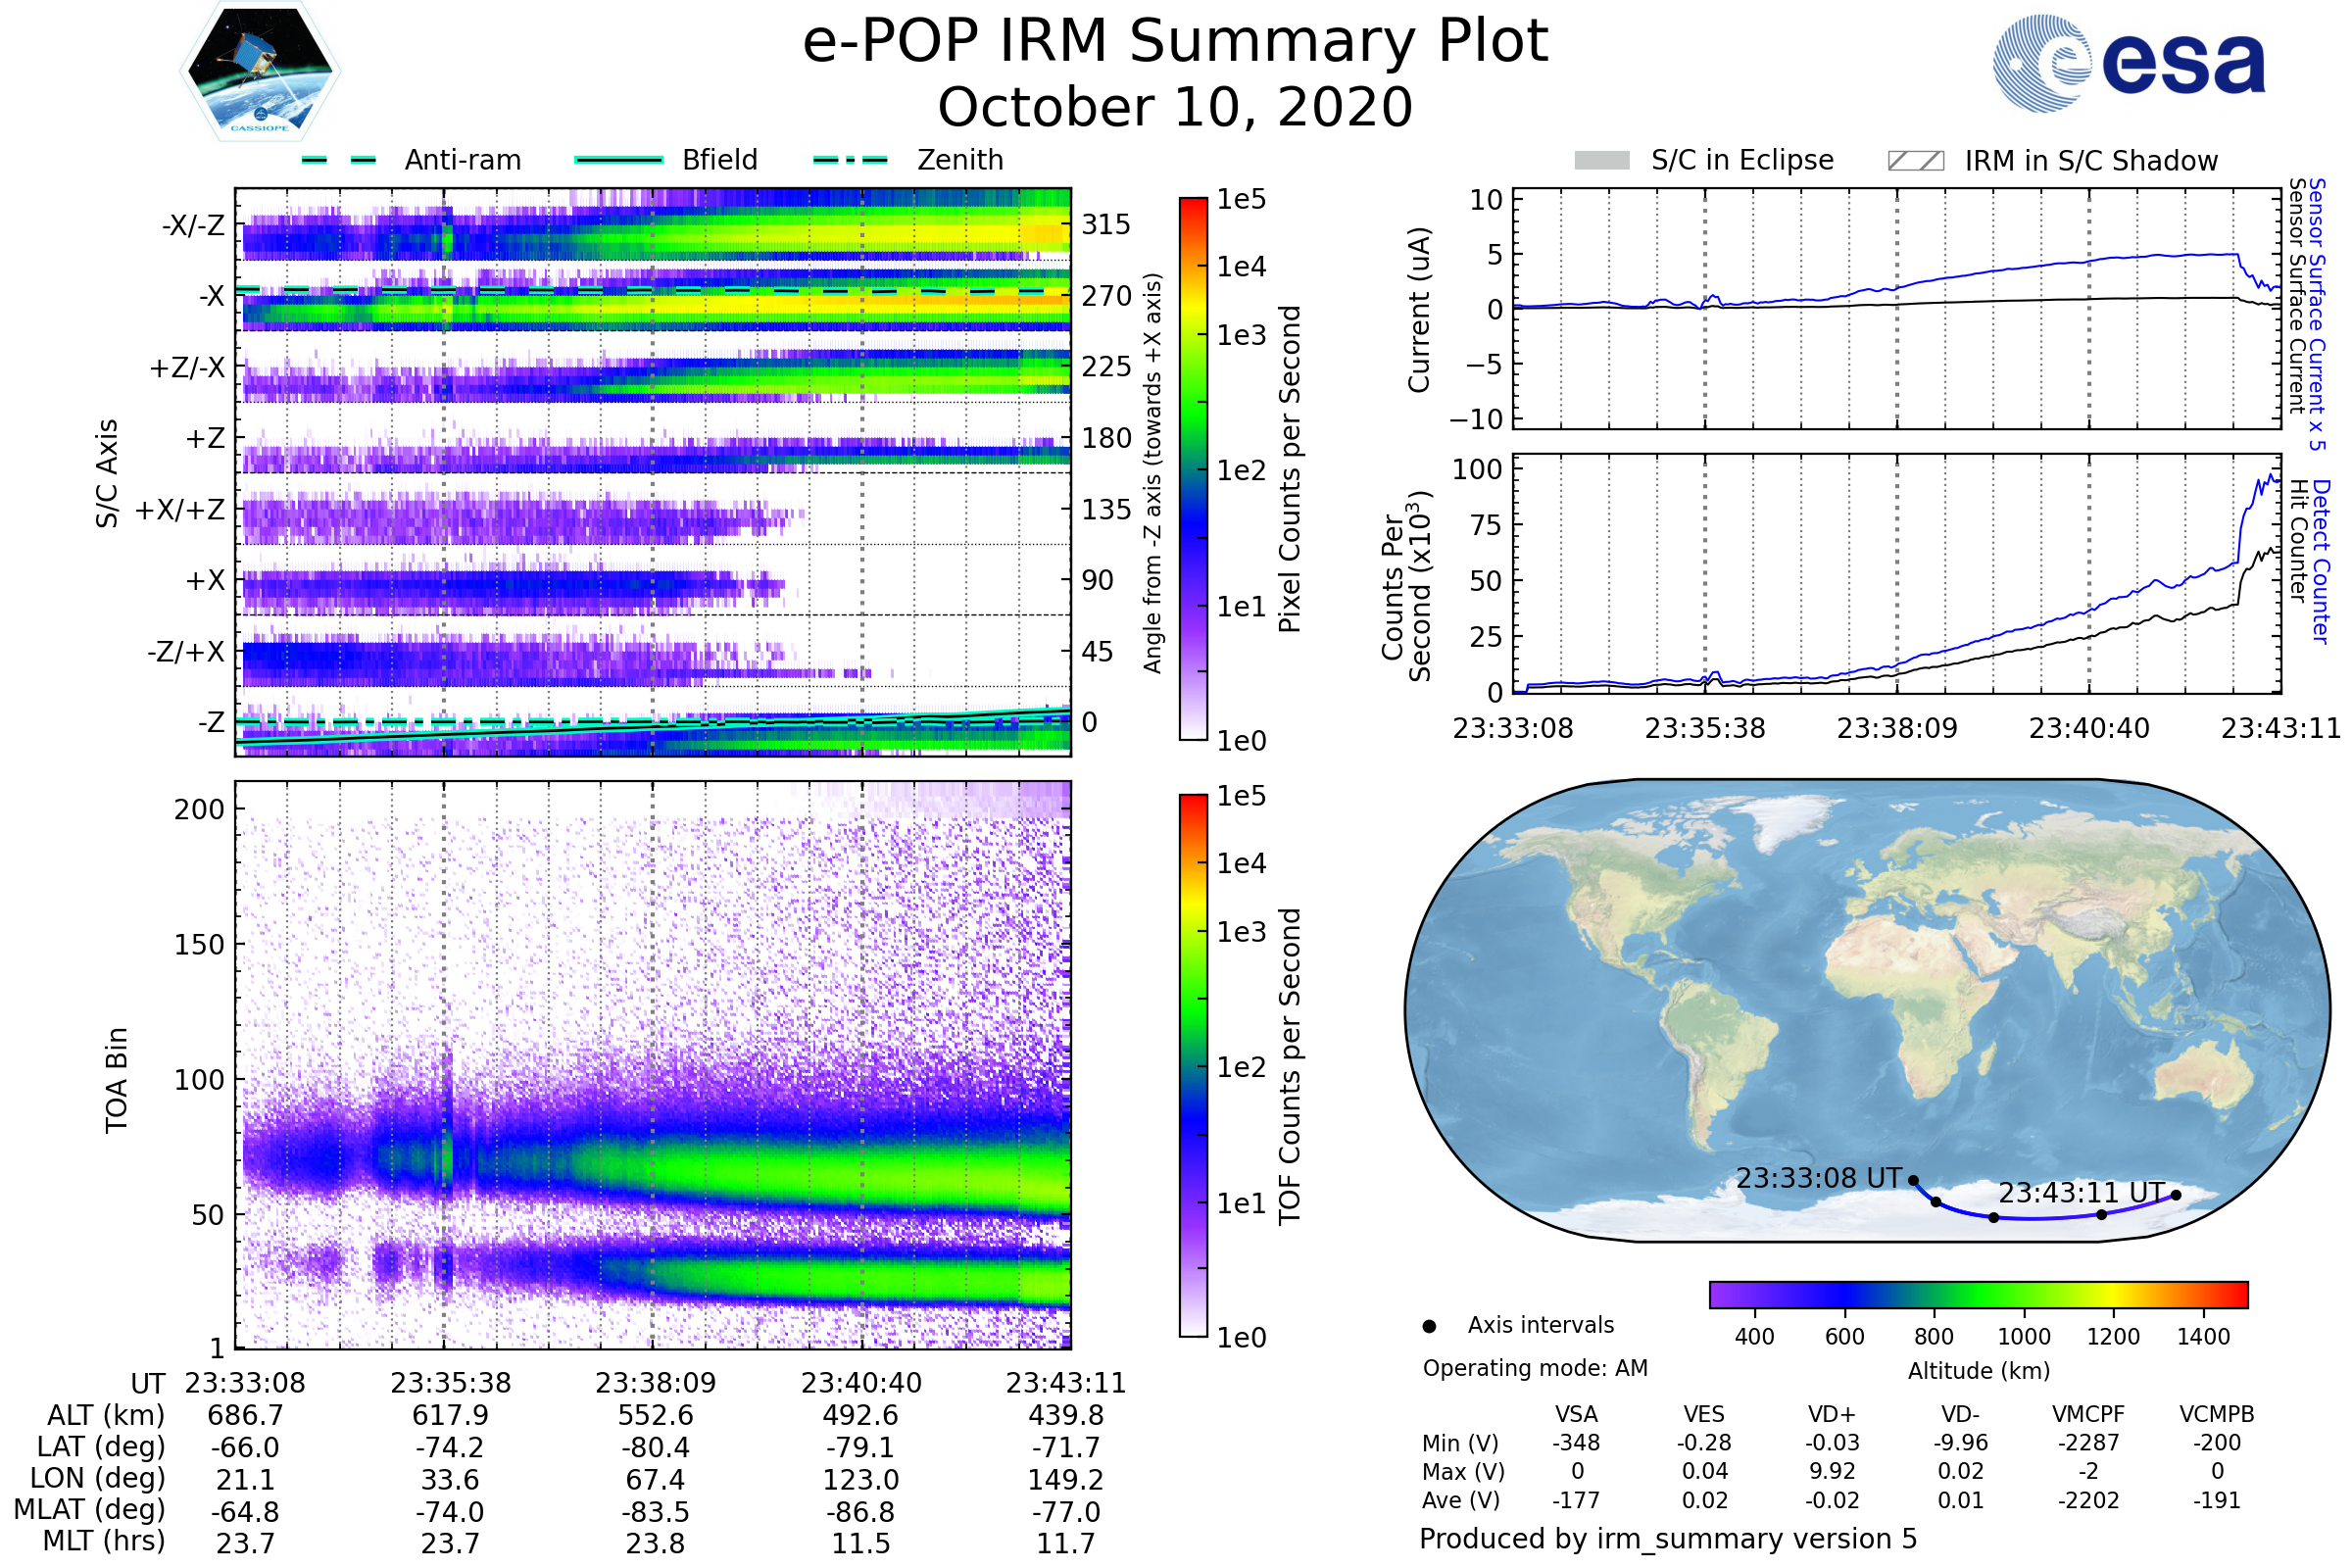Viewport: 2352px width, 1568px height.
Task: Click the IRM in S/C Shadow hatched box
Action: pyautogui.click(x=1916, y=161)
